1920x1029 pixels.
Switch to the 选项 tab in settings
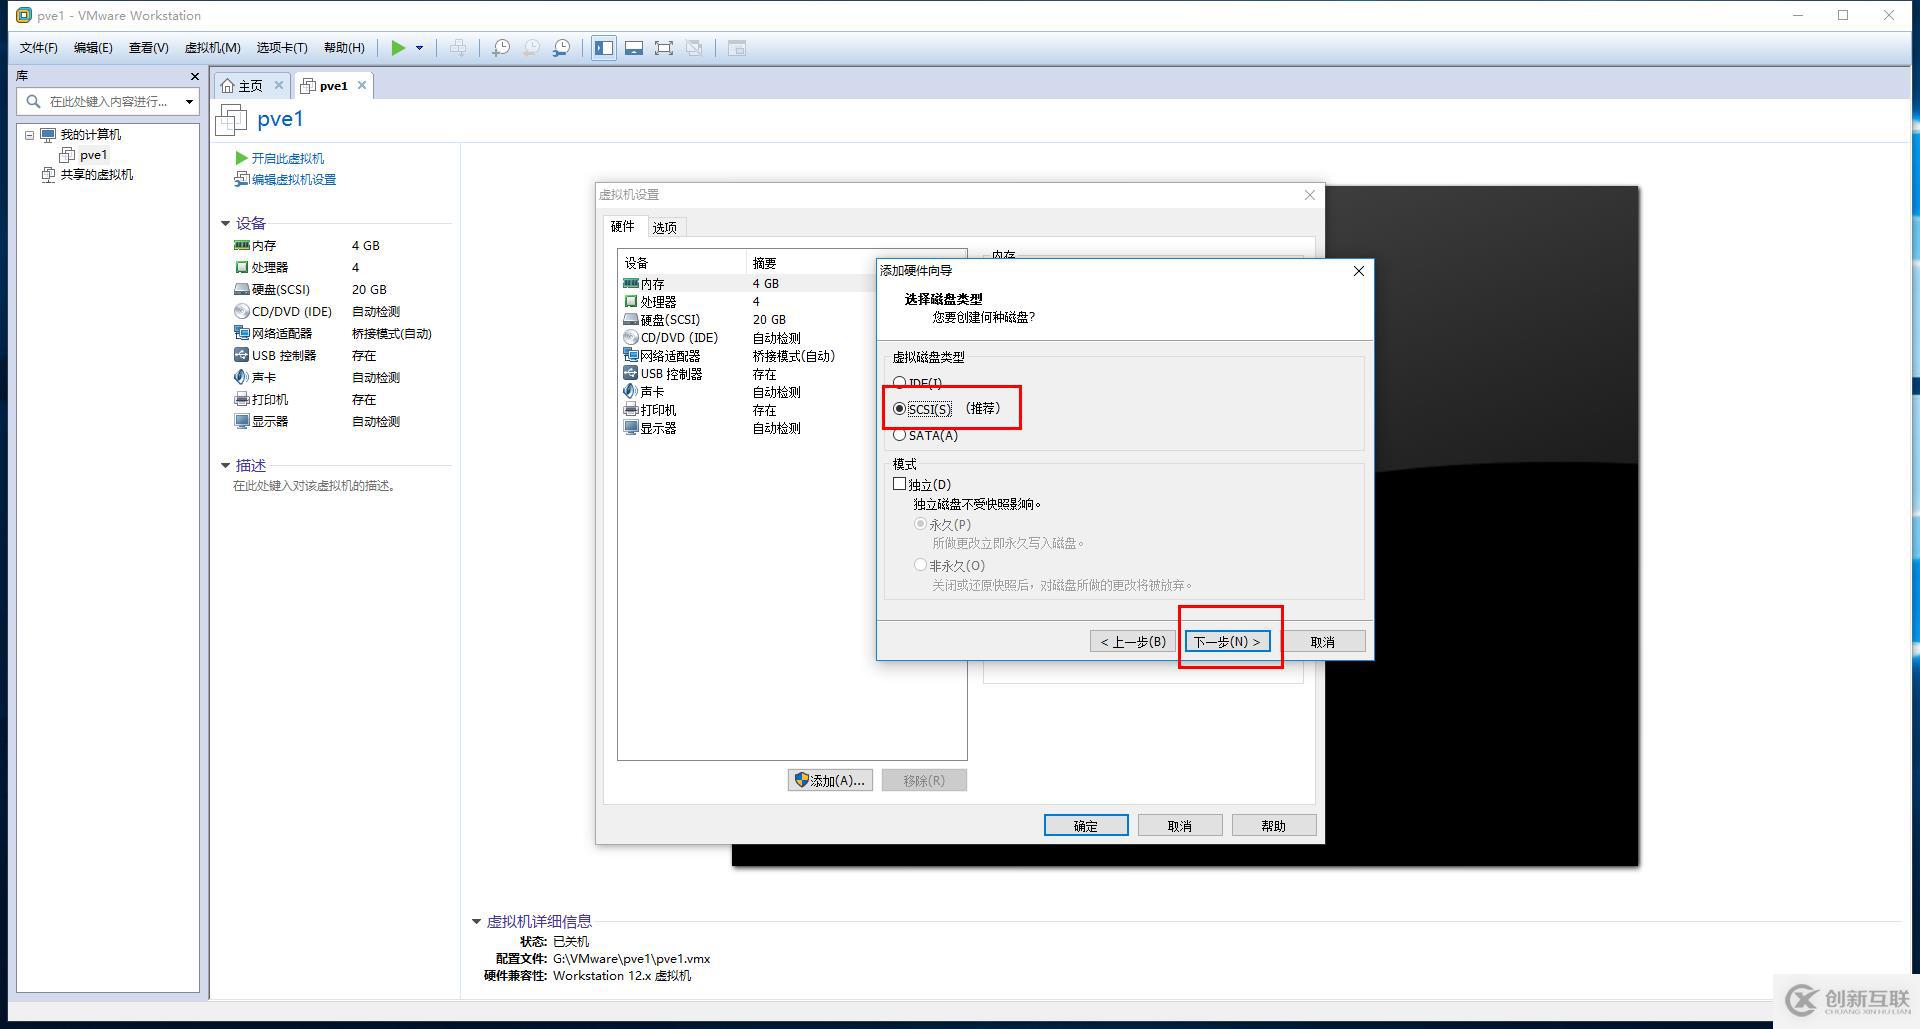pyautogui.click(x=664, y=227)
